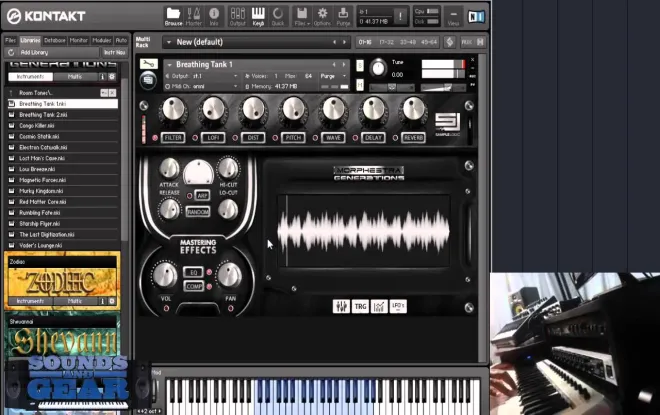Open Generations library settings gear icon
660x415 pixels.
(112, 77)
